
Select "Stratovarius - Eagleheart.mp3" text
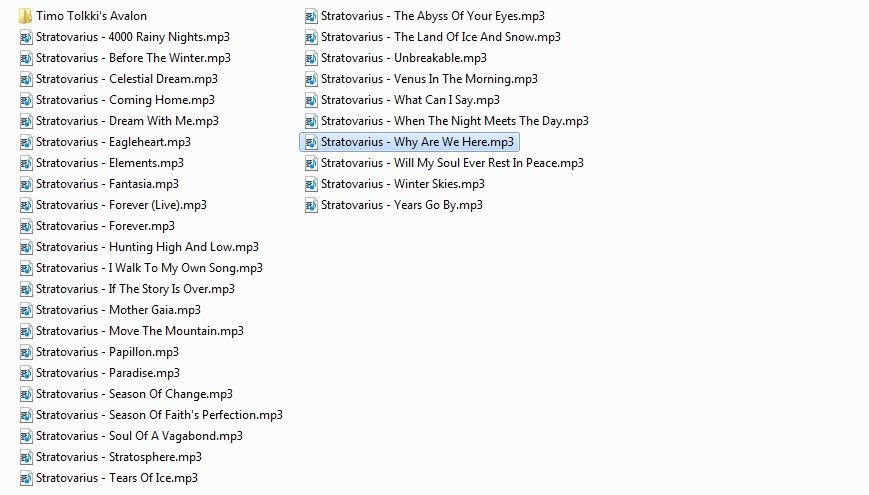click(114, 142)
